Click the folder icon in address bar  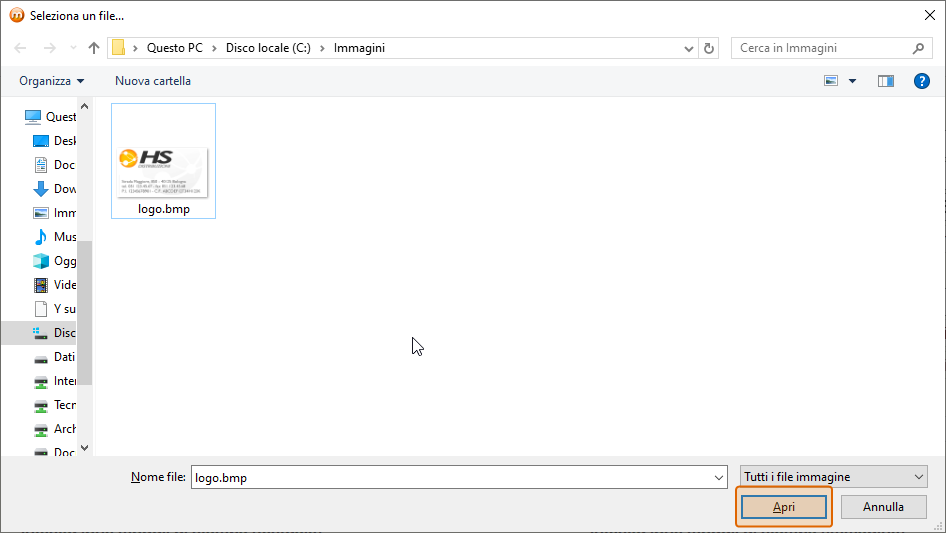[x=119, y=48]
